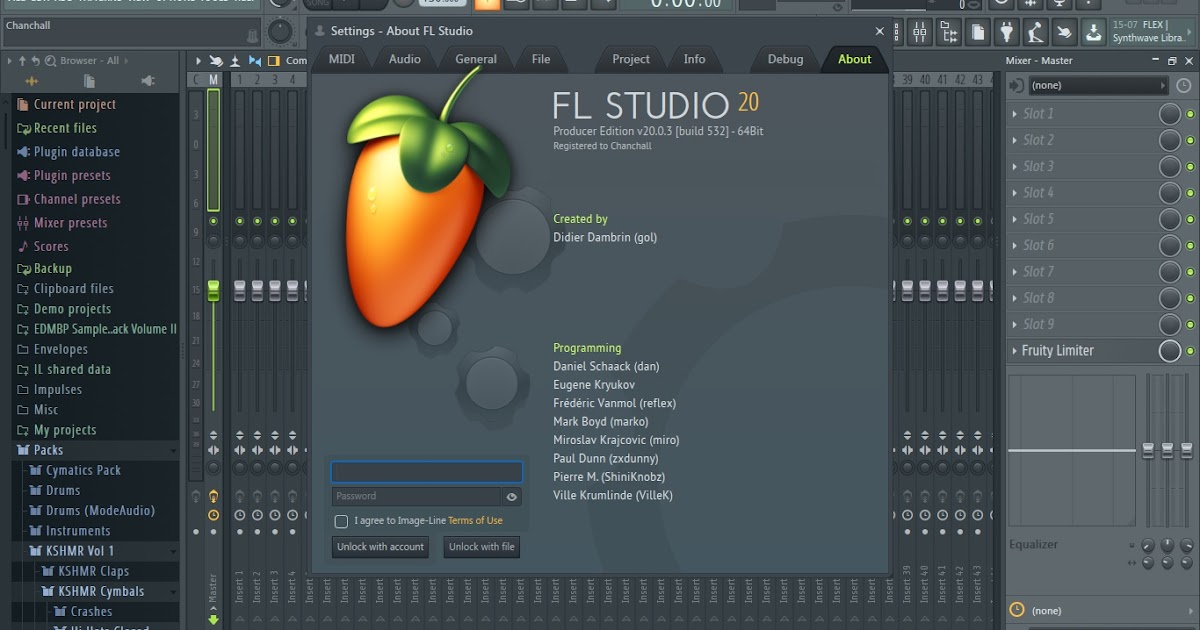Viewport: 1200px width, 630px height.
Task: Click the browser undo-arrow icon
Action: tap(35, 61)
